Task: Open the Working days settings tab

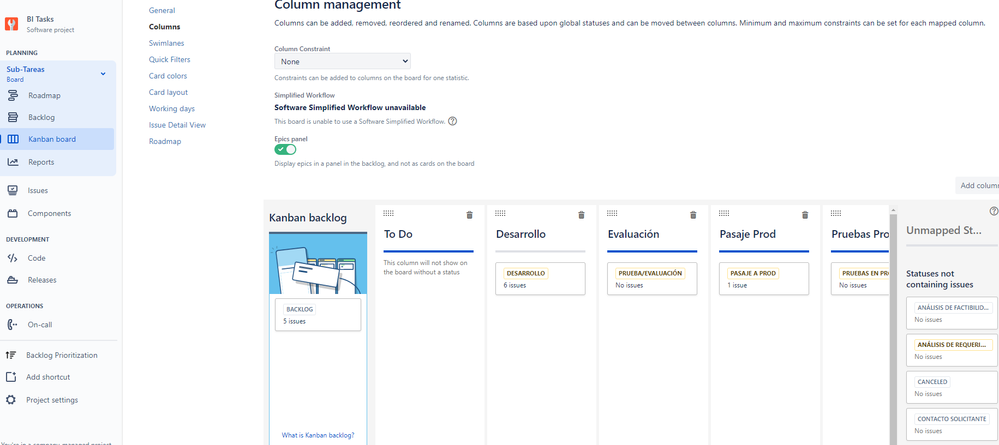Action: point(172,108)
